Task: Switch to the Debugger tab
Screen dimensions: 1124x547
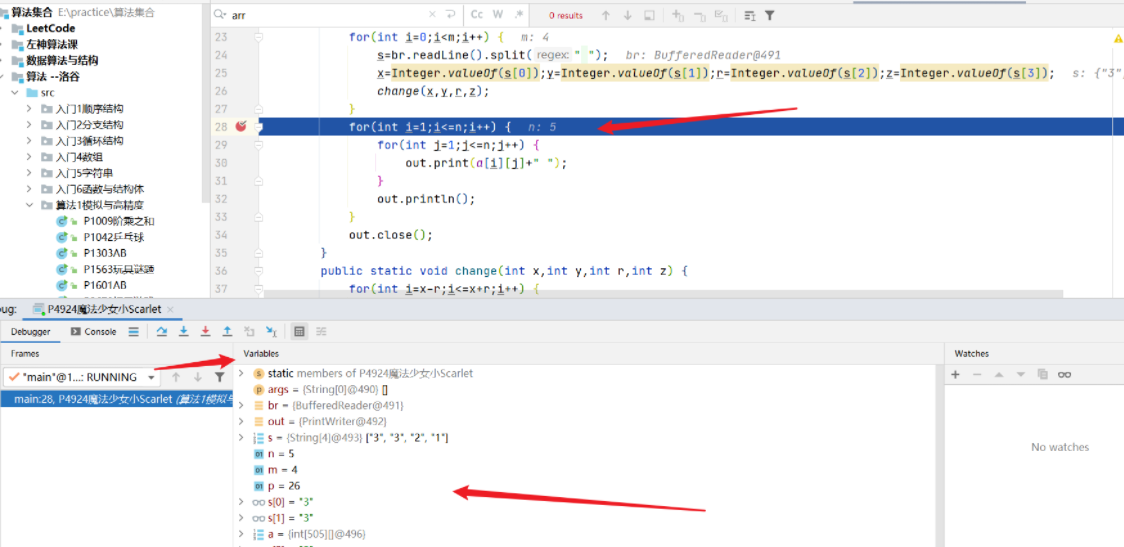Action: tap(31, 332)
